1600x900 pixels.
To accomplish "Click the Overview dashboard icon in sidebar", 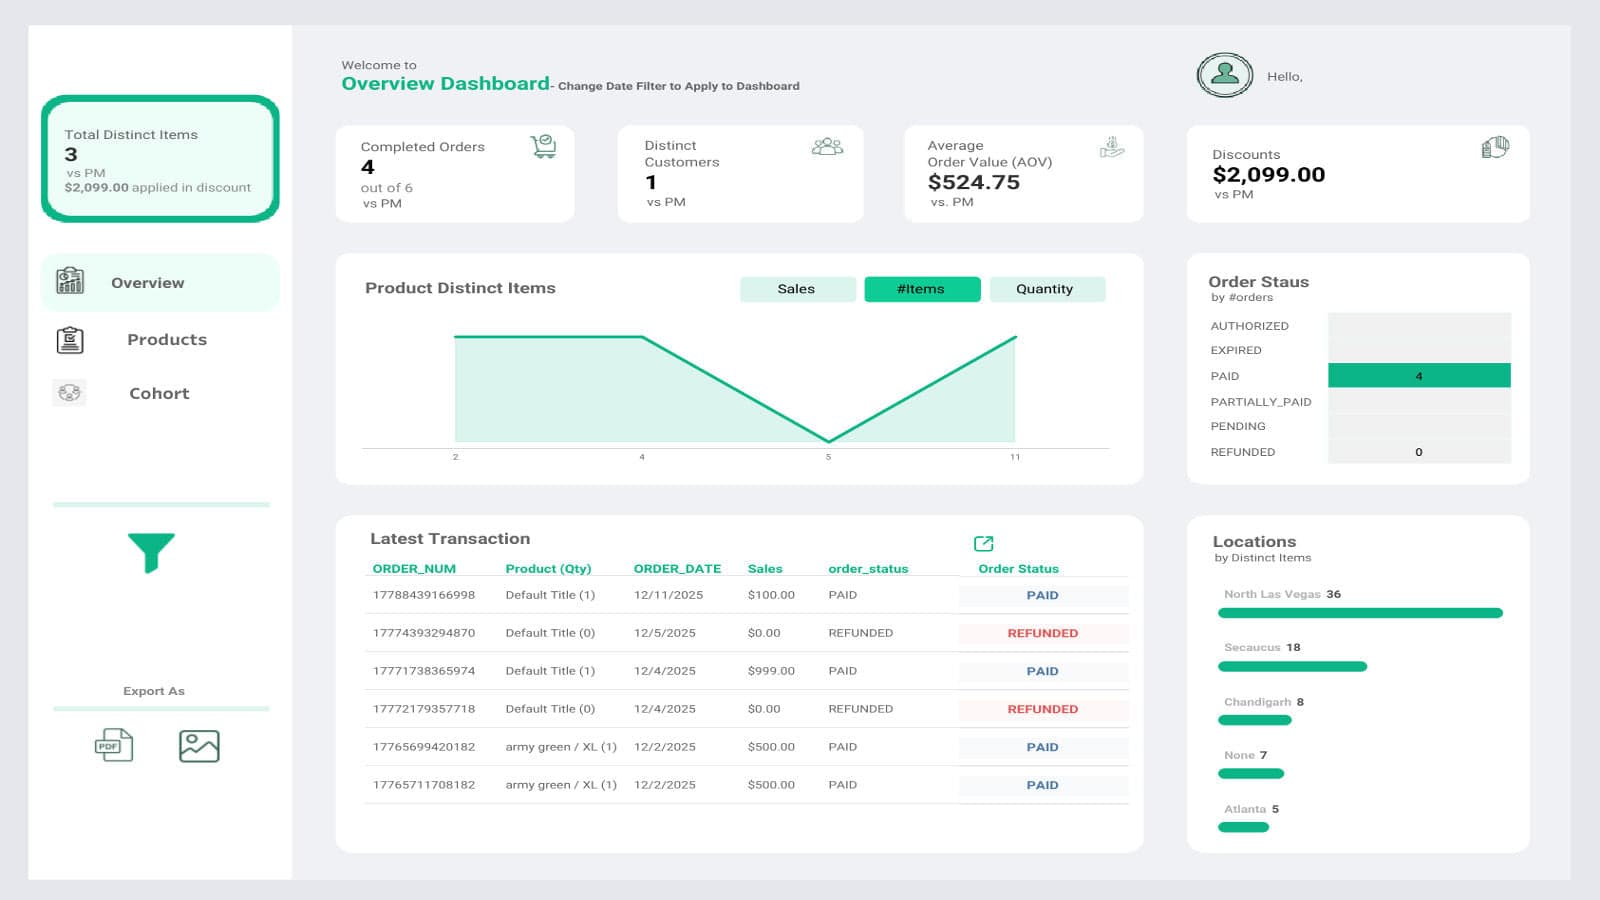I will 70,281.
